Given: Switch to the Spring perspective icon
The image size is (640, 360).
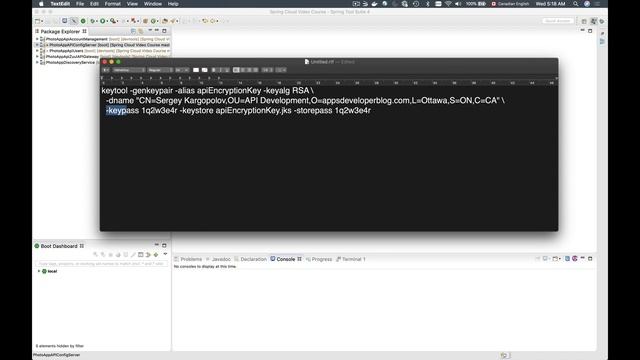Looking at the screenshot, I should pyautogui.click(x=593, y=21).
